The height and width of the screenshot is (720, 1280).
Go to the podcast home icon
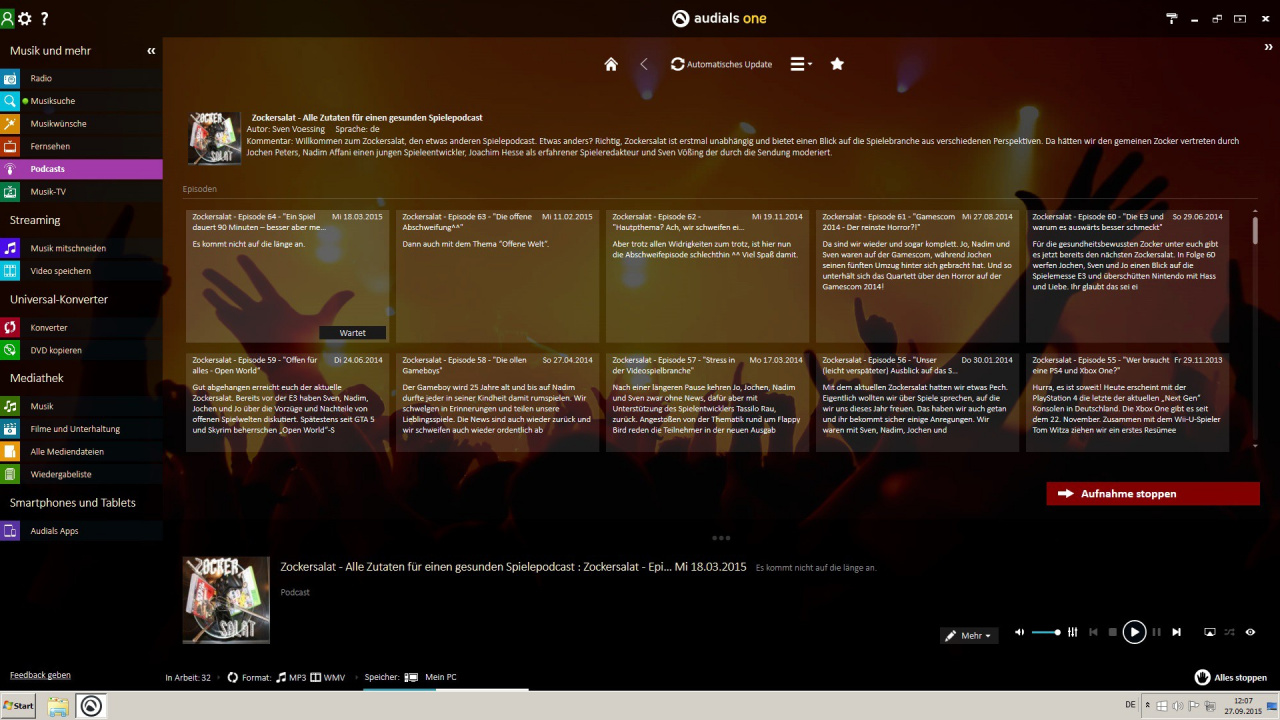coord(611,64)
